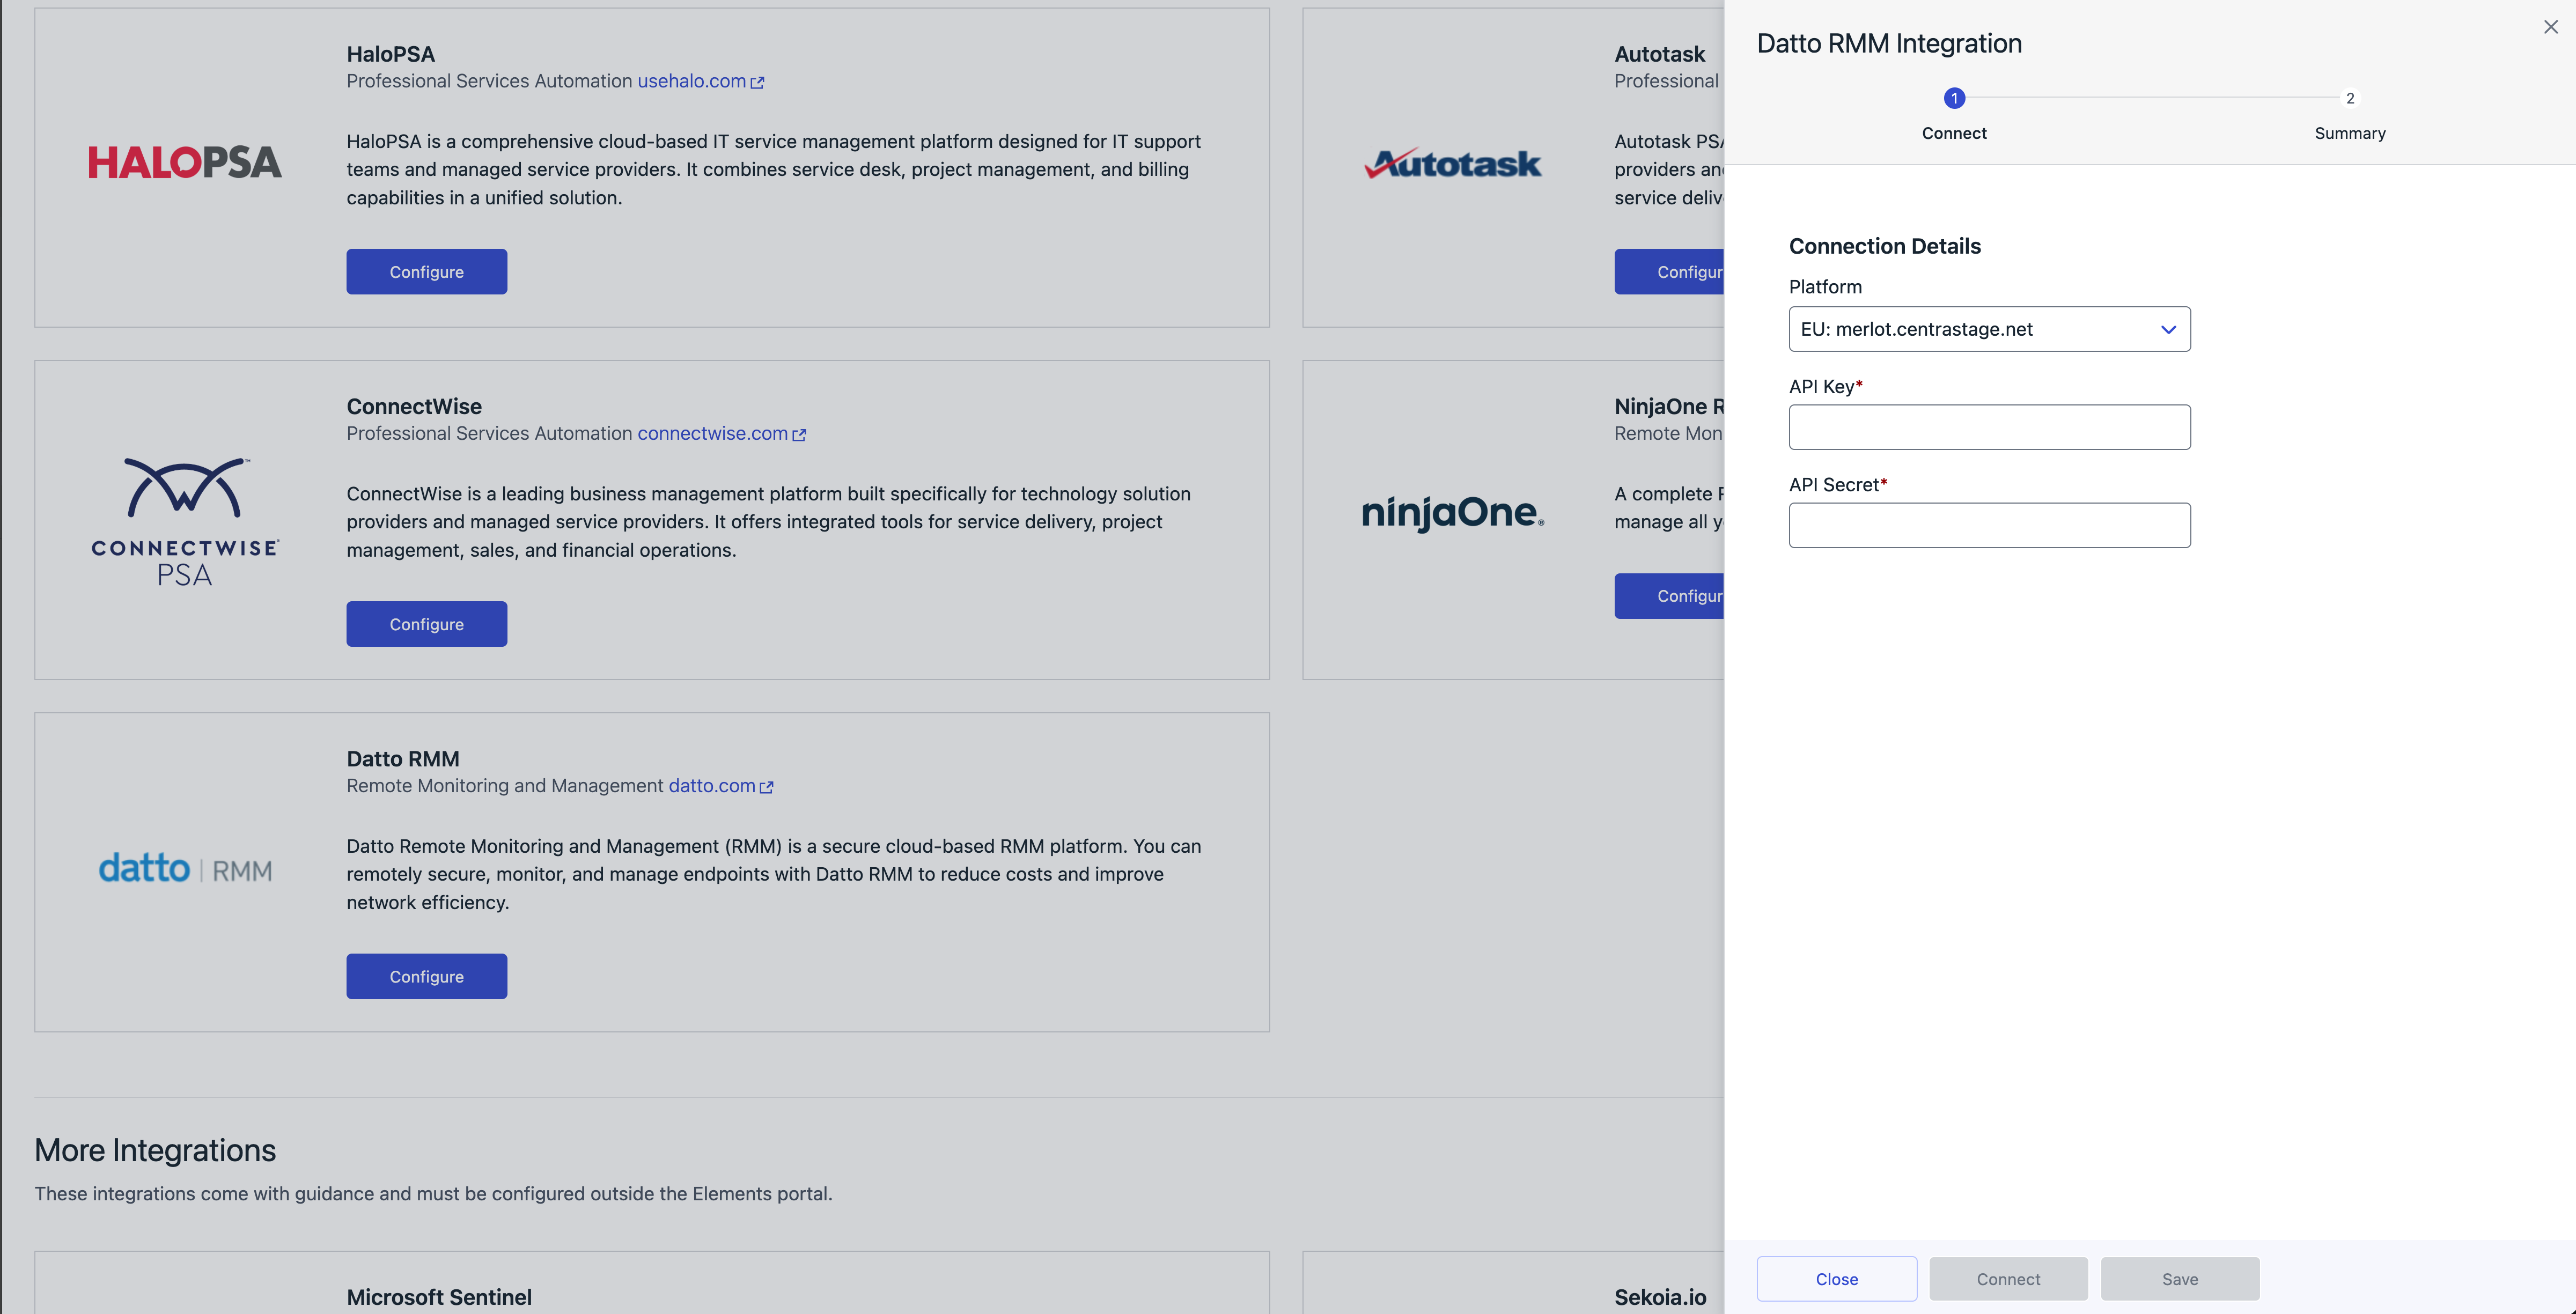Configure the HaloPSA integration
The image size is (2576, 1314).
[x=427, y=272]
